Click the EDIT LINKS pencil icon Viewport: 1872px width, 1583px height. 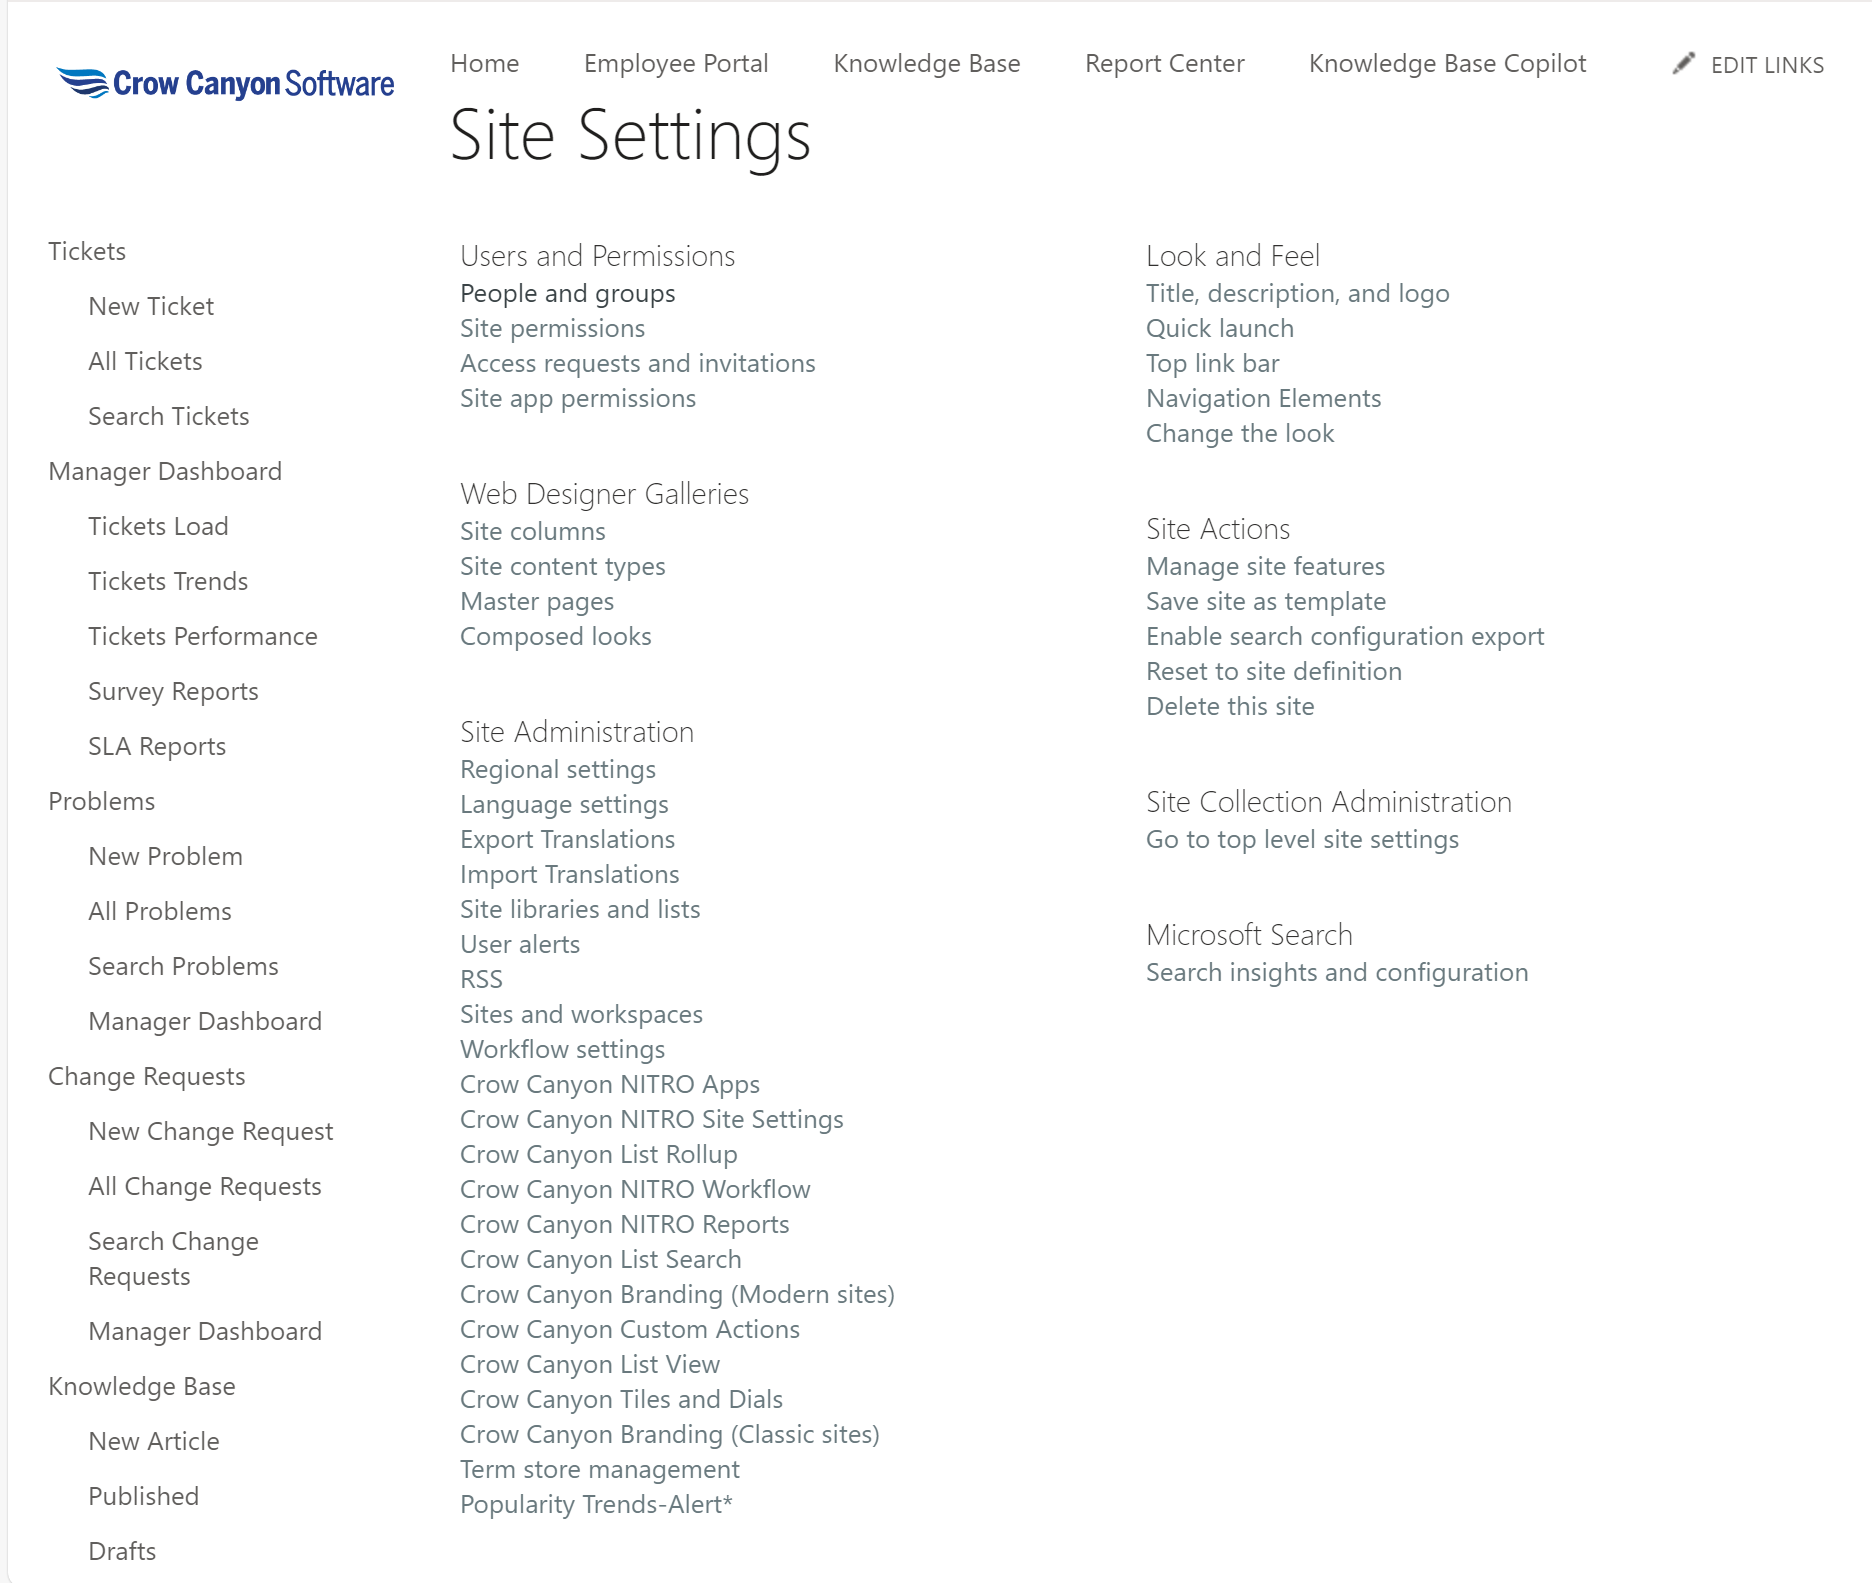point(1684,64)
